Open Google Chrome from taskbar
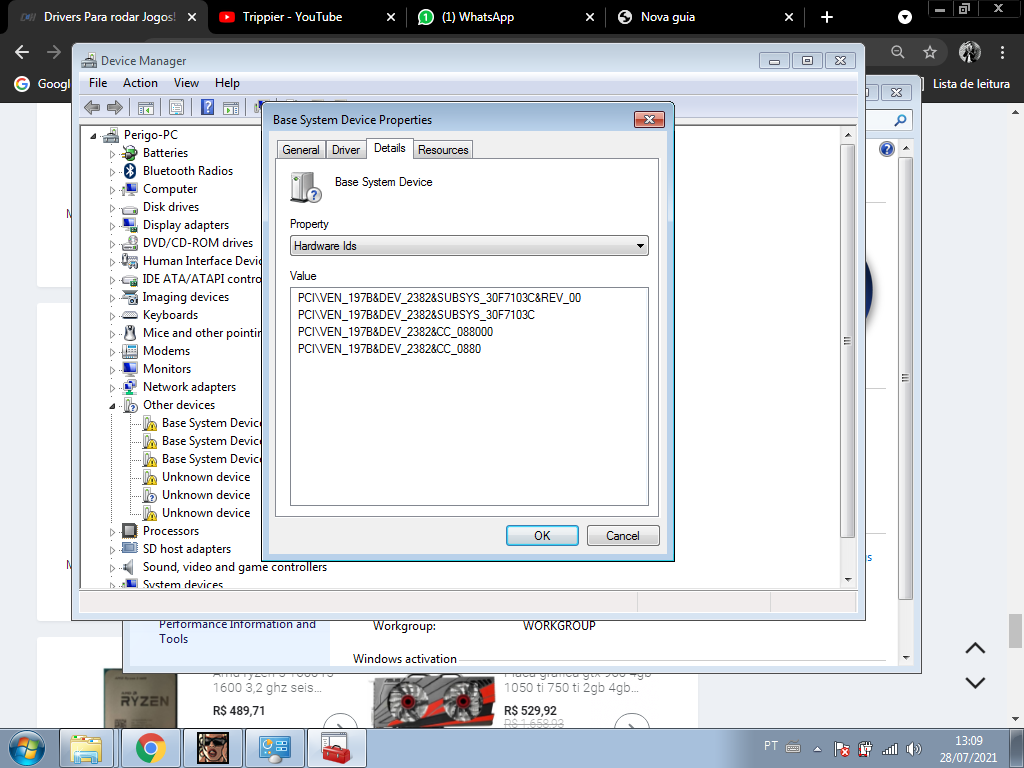The width and height of the screenshot is (1024, 768). [150, 748]
